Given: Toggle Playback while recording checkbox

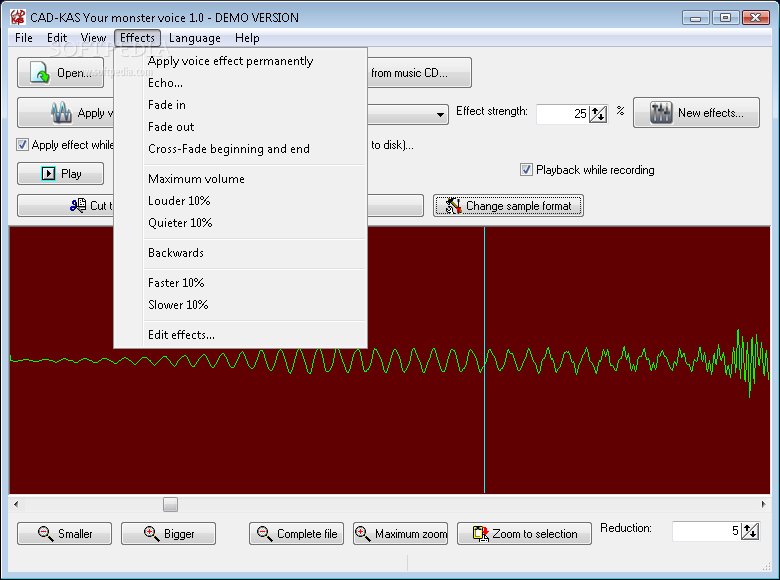Looking at the screenshot, I should point(526,170).
